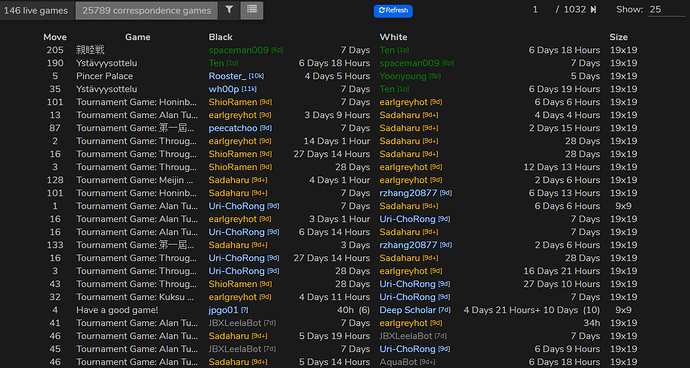Open the Ystävyysottelu game at move 190
Image resolution: width=690 pixels, height=368 pixels.
[x=106, y=63]
